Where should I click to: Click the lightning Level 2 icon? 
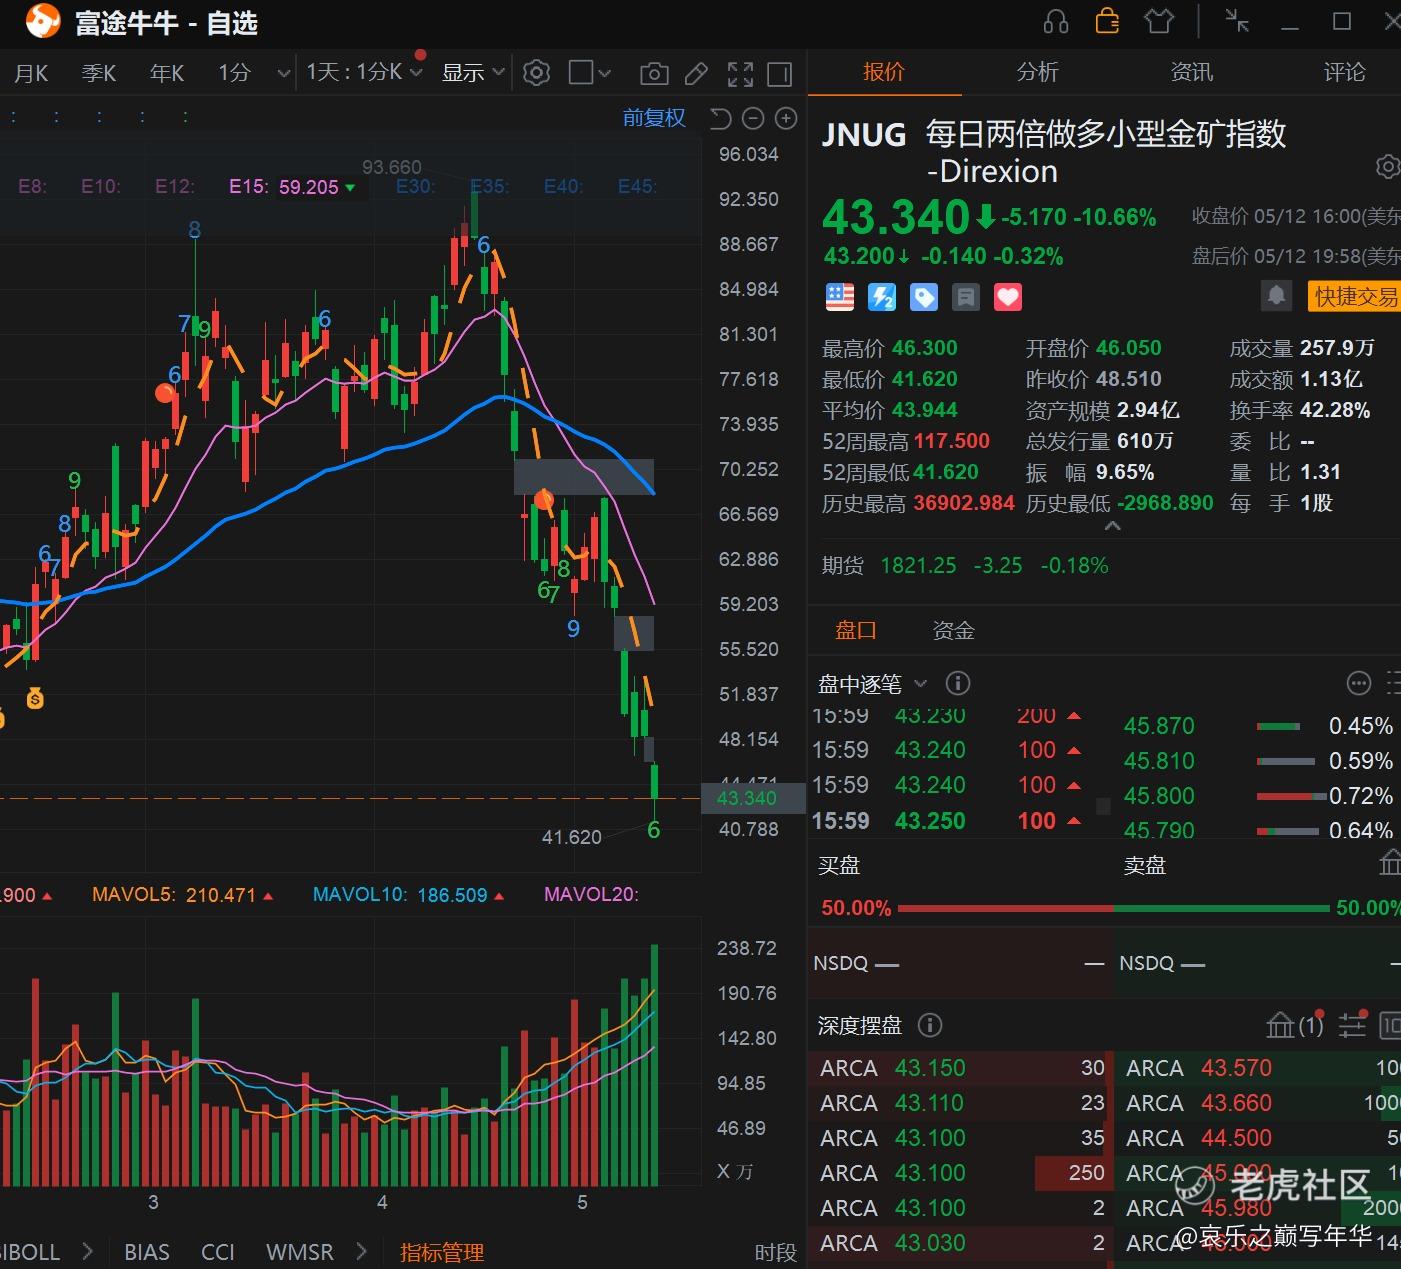point(882,297)
